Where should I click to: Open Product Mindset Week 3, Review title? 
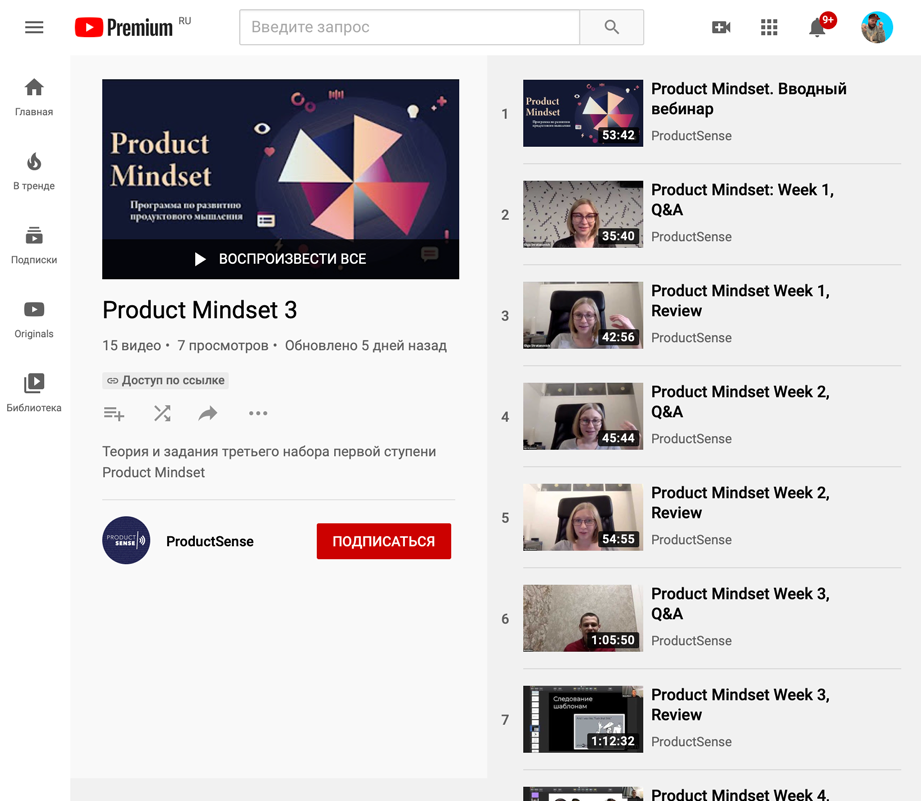point(741,705)
